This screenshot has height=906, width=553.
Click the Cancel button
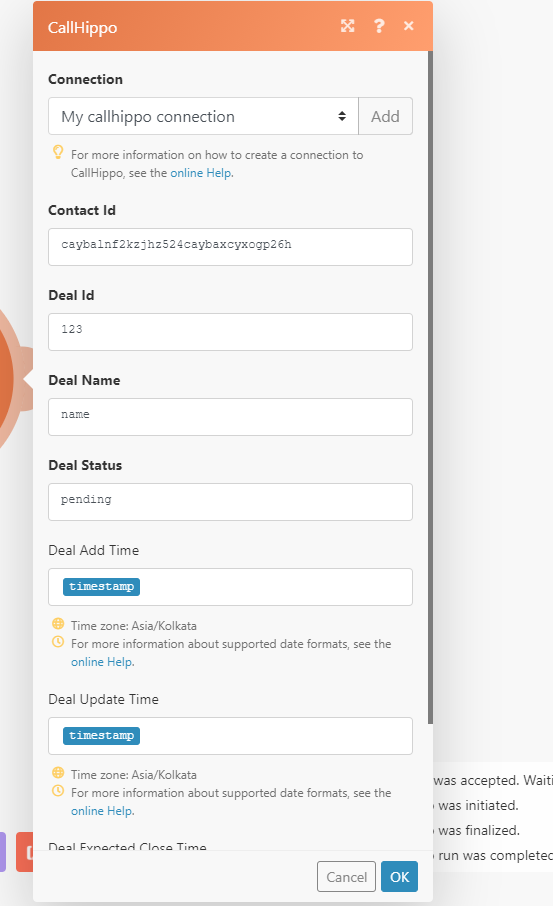(346, 877)
